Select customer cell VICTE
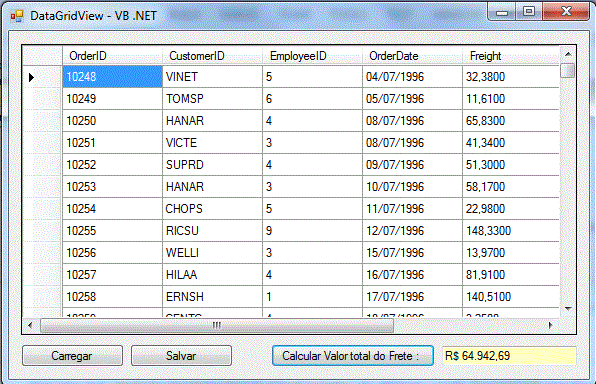Screen dimensions: 596x384 212,143
